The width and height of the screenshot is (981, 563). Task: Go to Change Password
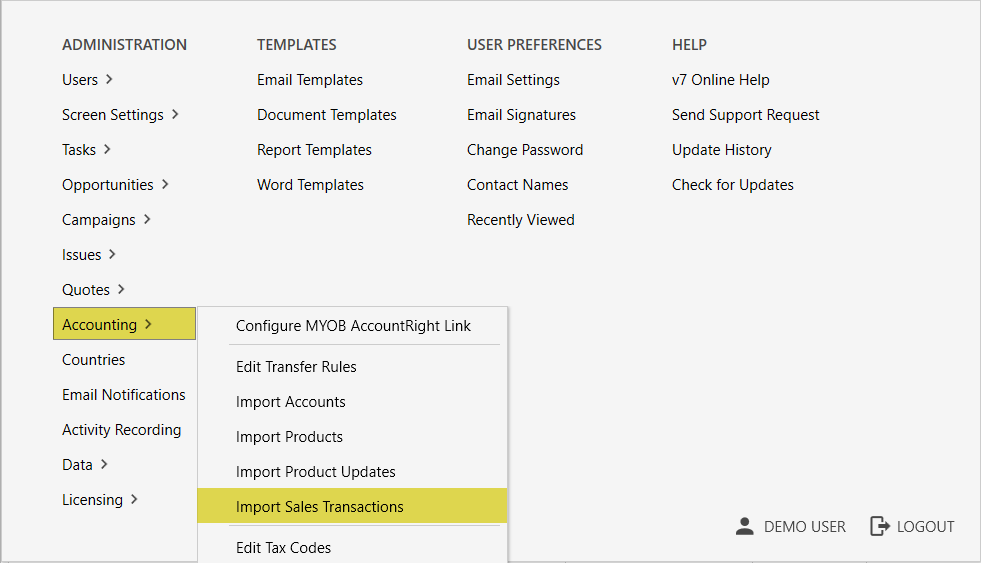click(x=524, y=150)
